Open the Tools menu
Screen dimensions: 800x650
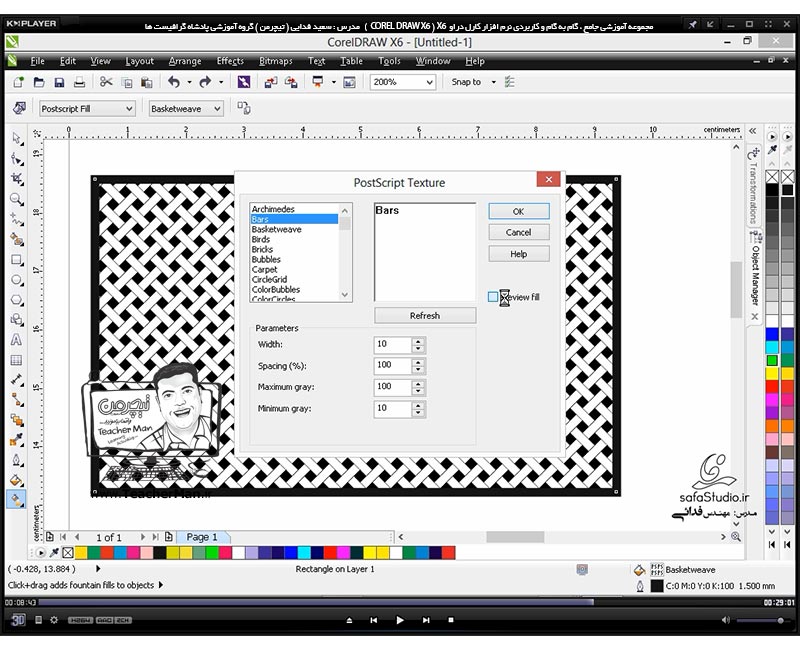click(x=389, y=61)
